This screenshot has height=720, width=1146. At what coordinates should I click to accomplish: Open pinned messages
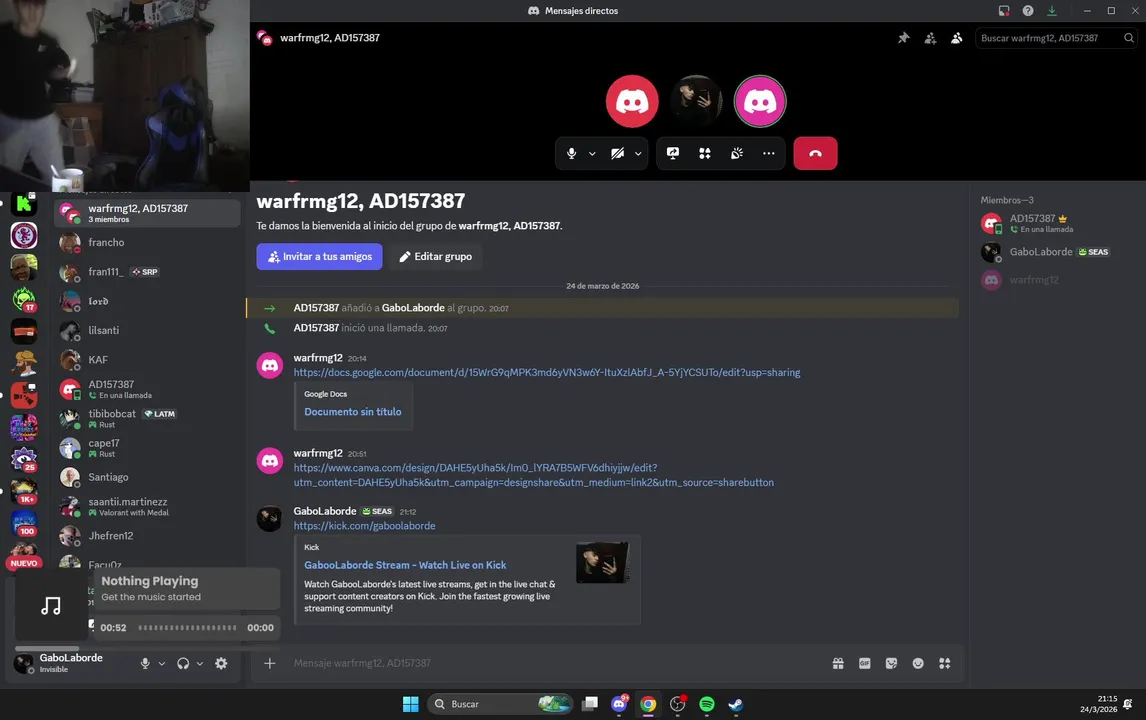[x=903, y=38]
